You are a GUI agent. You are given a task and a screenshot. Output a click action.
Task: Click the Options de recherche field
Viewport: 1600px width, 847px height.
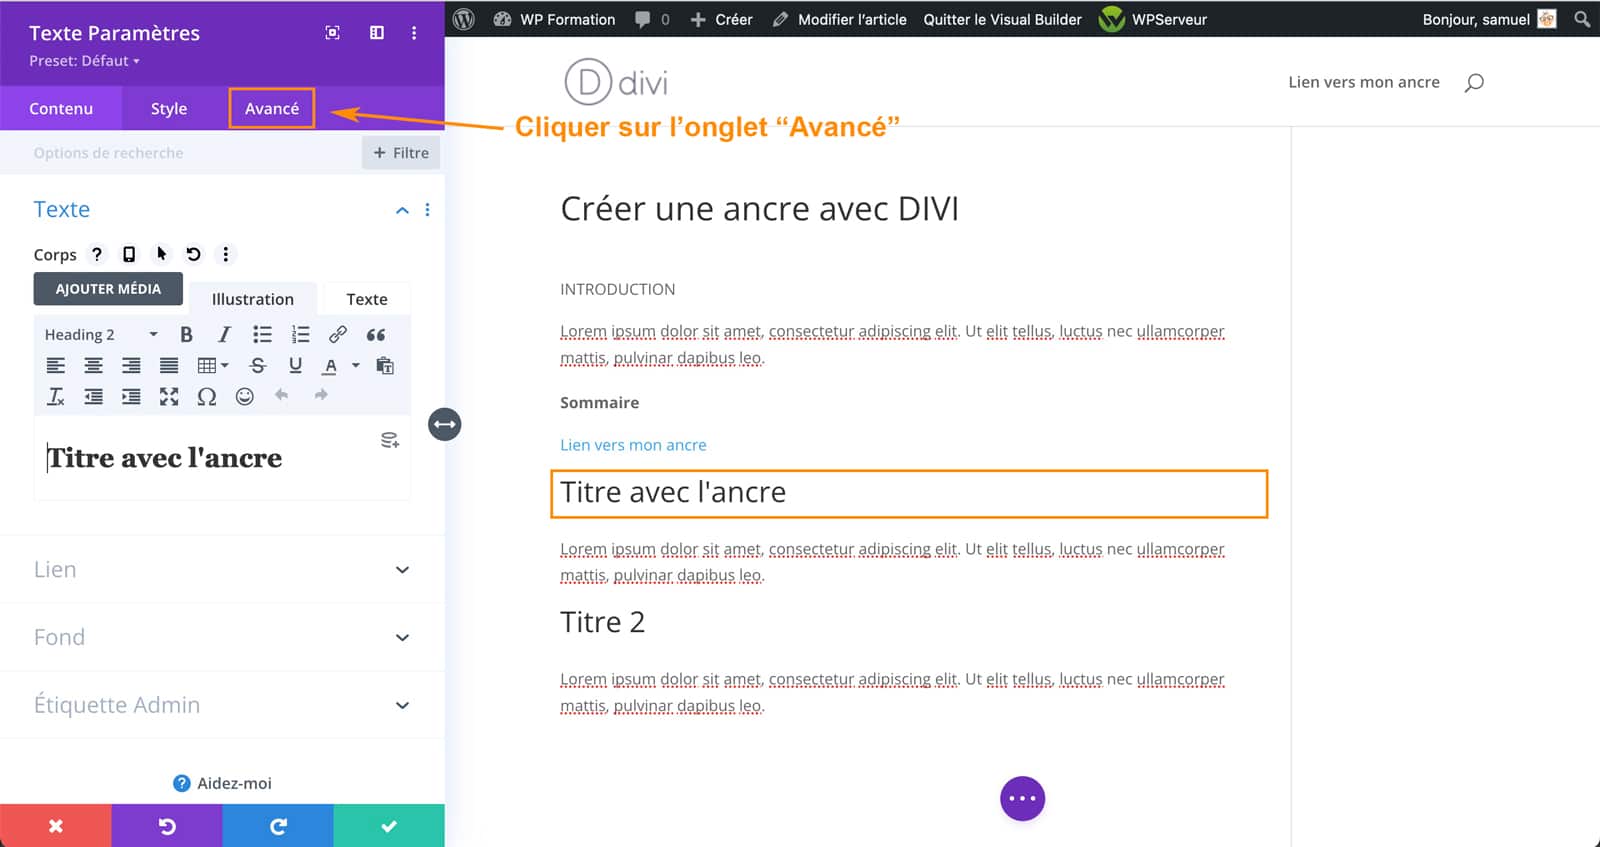coord(180,153)
